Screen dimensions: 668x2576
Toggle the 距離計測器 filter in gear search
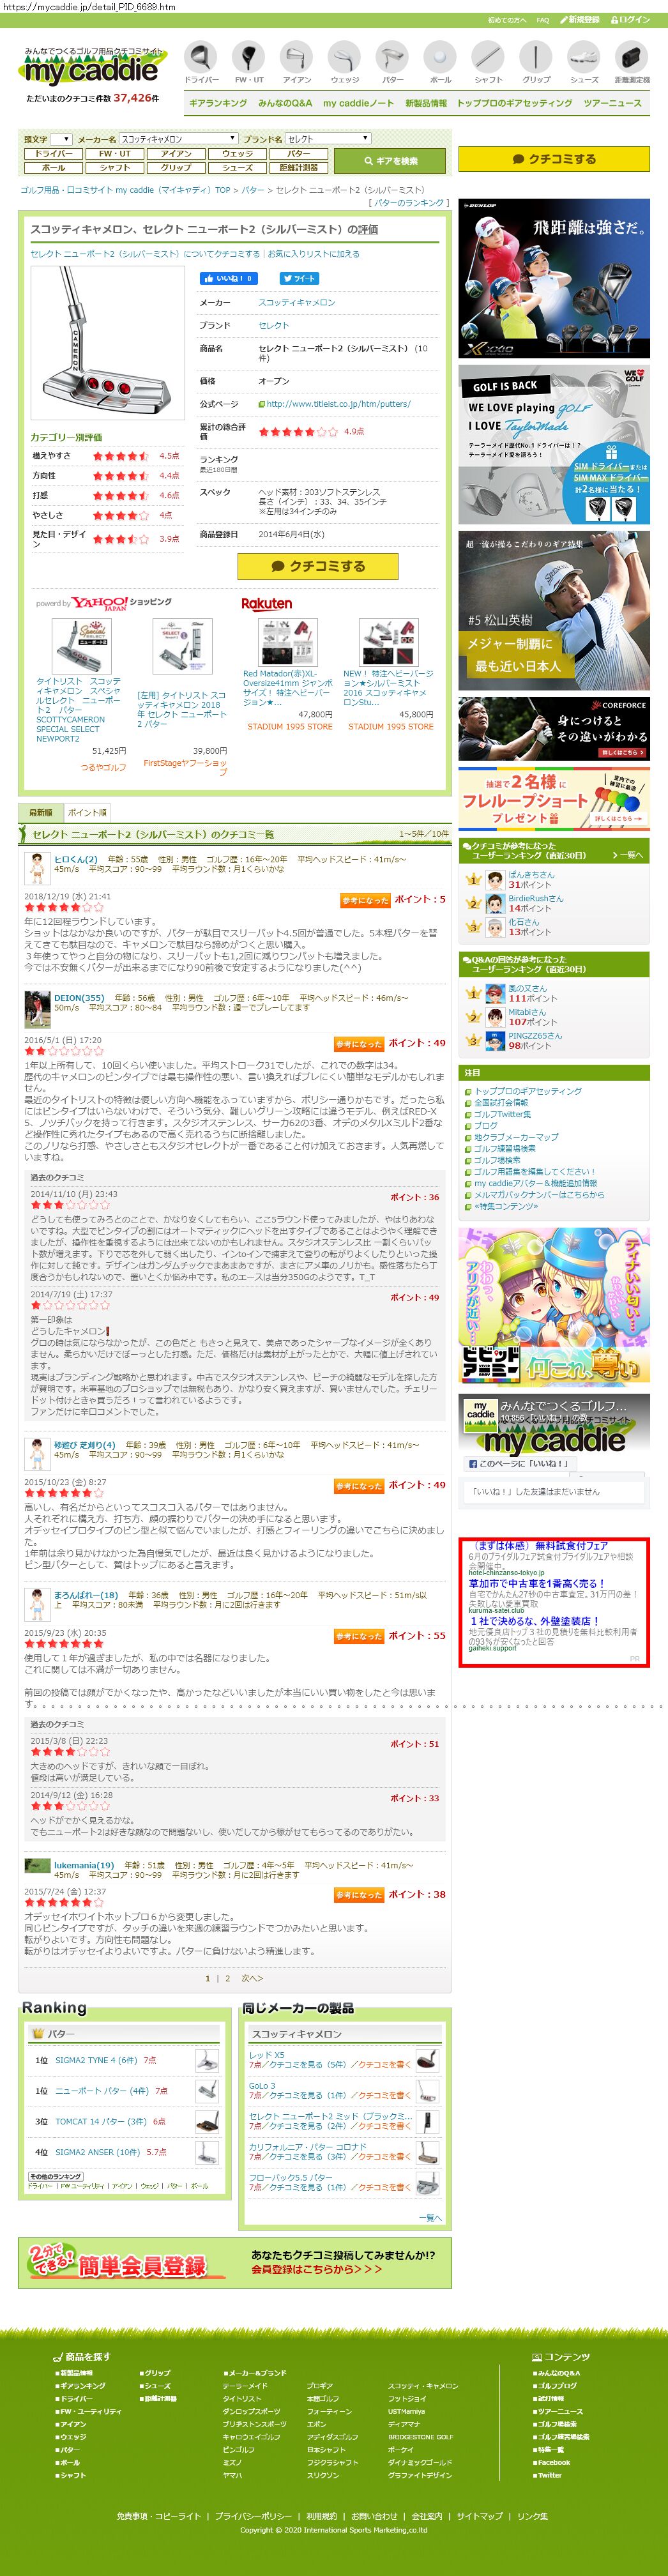point(298,168)
